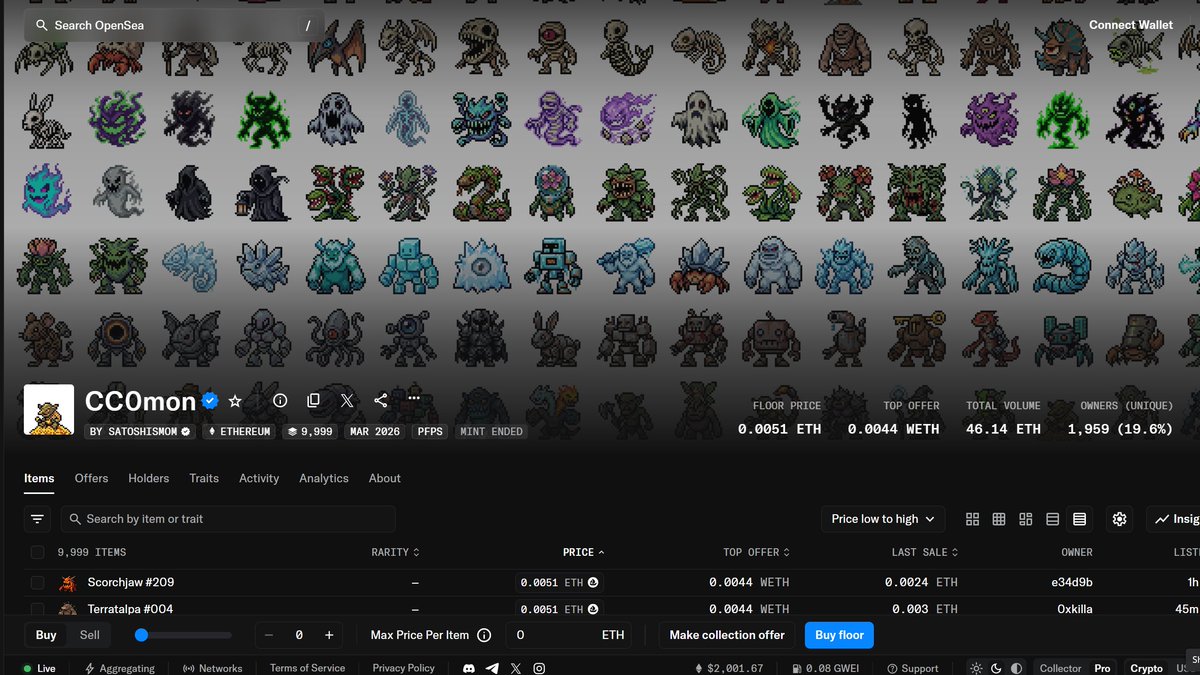Screen dimensions: 1200x675
Task: Open the Price low to high sort dropdown
Action: click(883, 519)
